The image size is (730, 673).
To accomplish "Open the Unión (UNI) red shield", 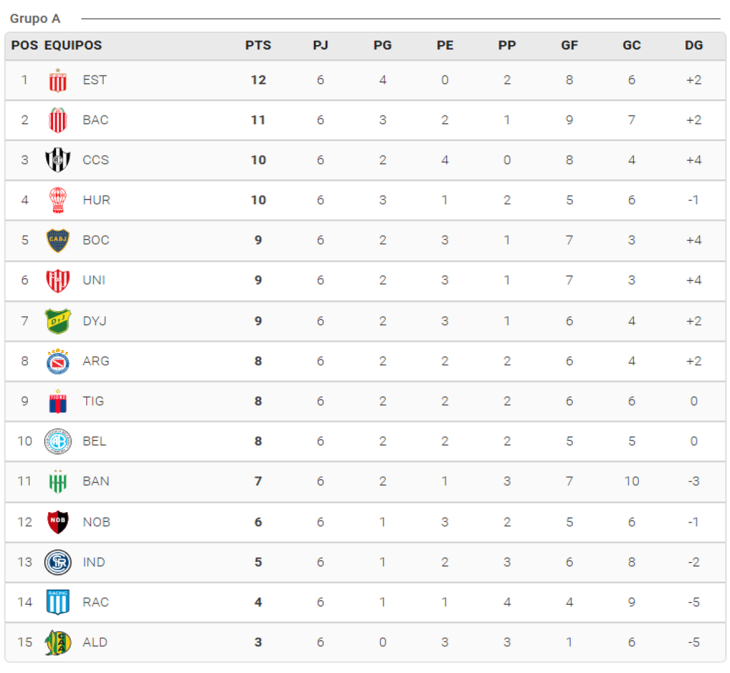I will [x=58, y=281].
